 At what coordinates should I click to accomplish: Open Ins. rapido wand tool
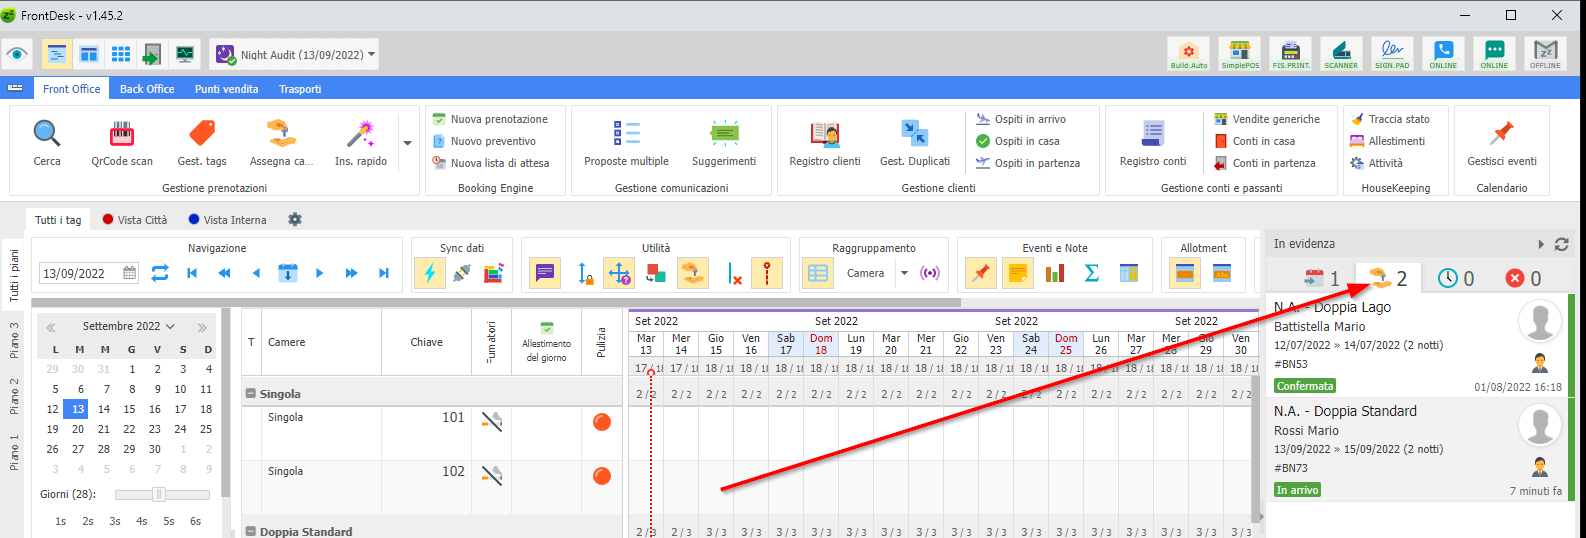(360, 143)
